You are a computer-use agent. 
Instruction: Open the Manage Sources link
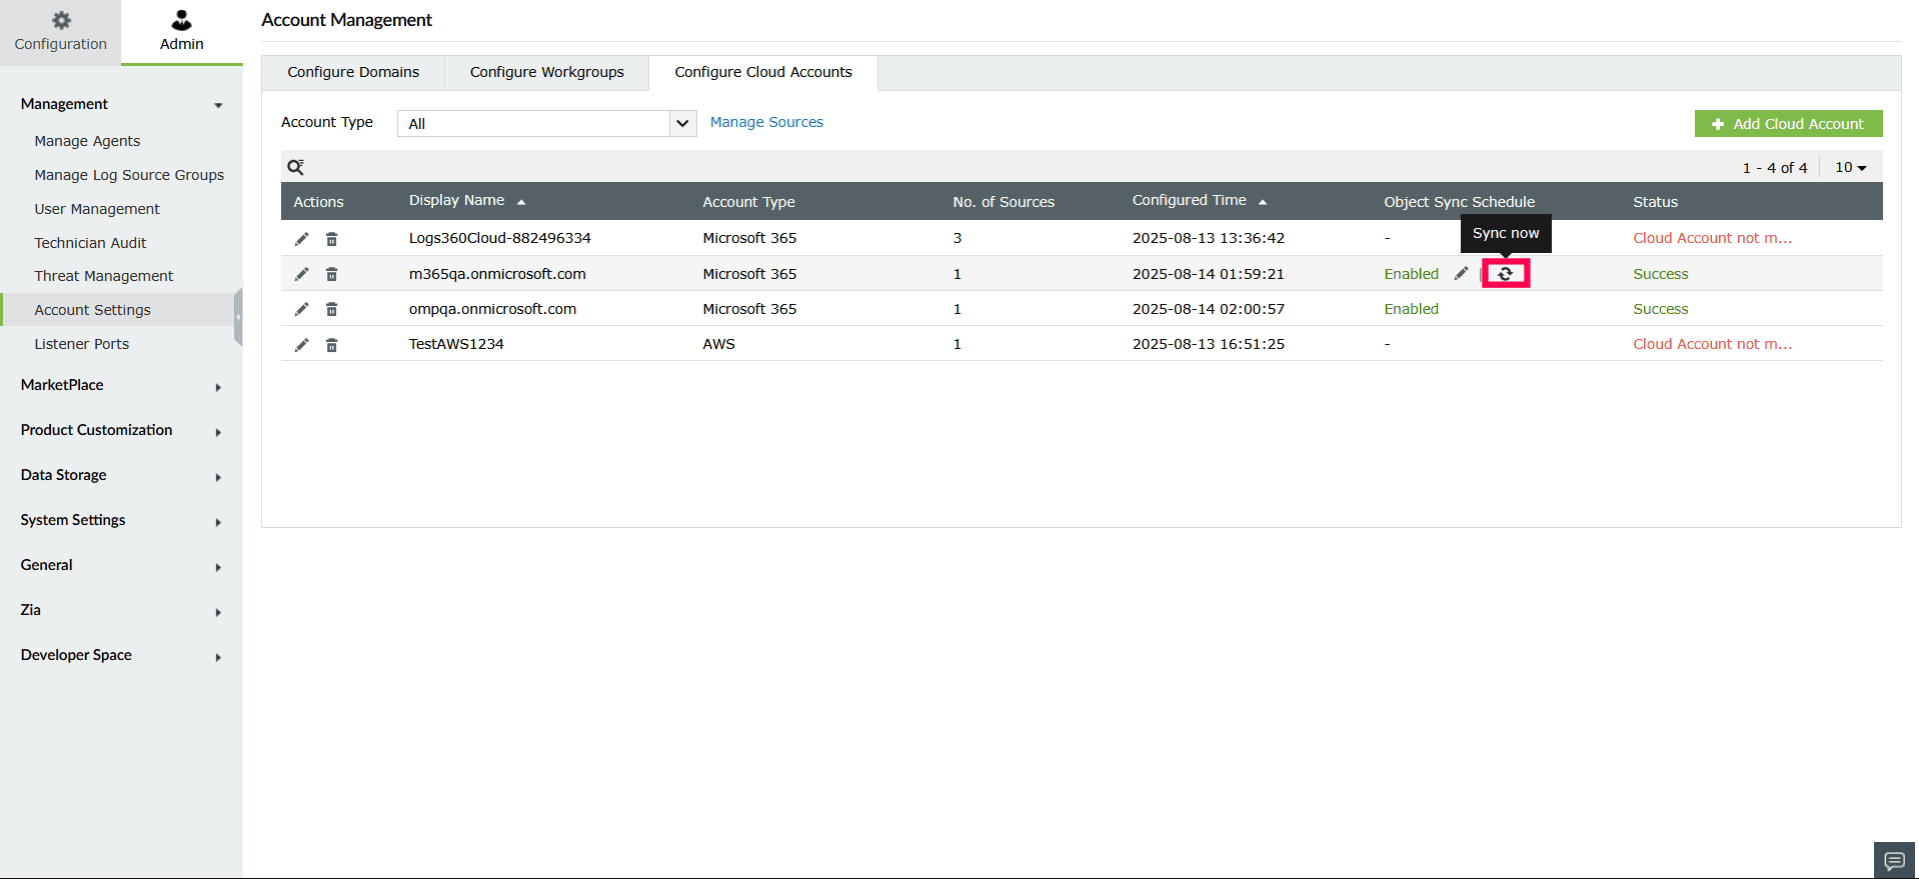click(766, 122)
